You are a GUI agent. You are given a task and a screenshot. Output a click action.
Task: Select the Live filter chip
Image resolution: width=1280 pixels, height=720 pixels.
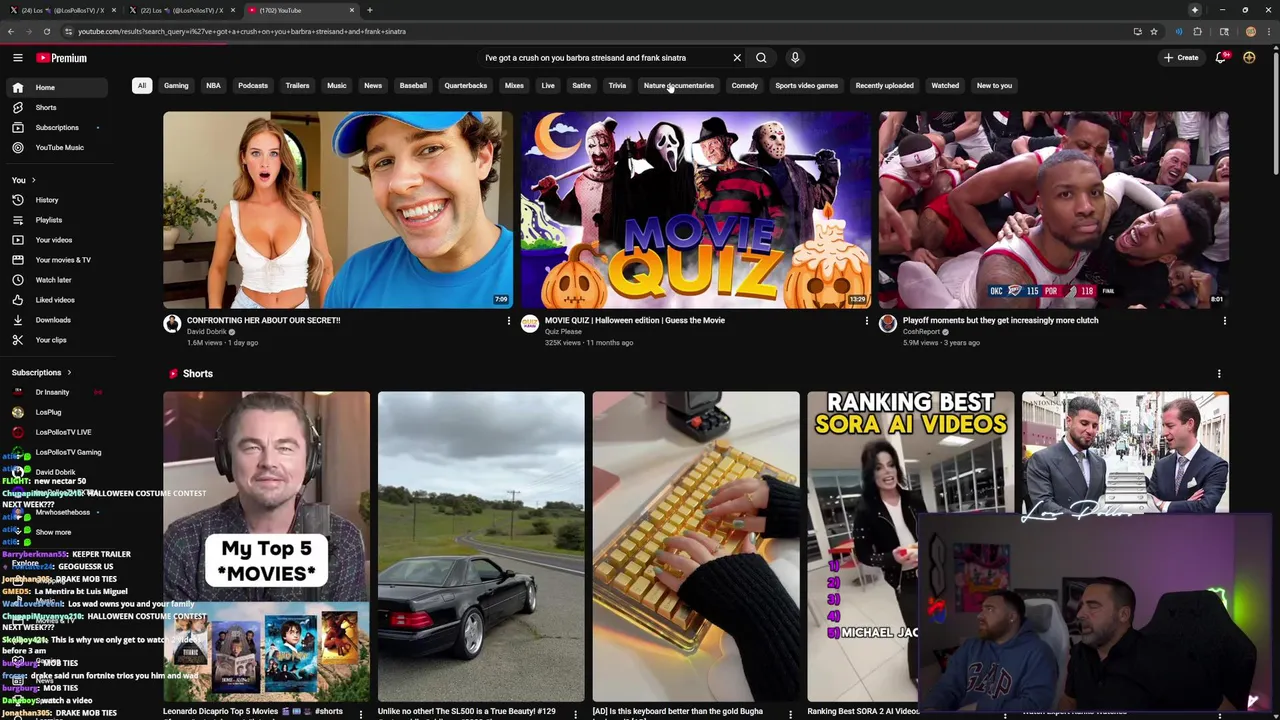548,85
